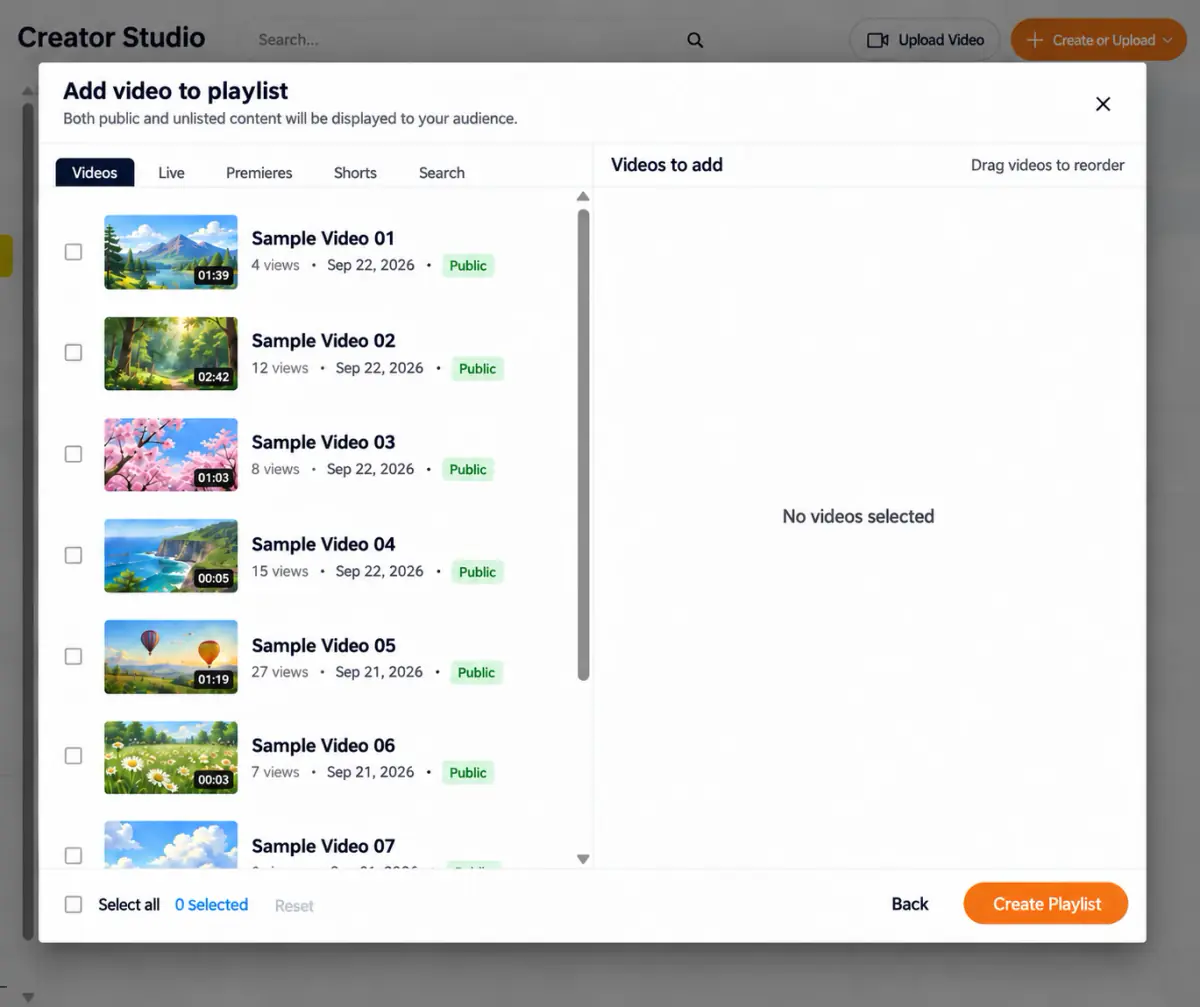Viewport: 1200px width, 1007px height.
Task: Click the Sample Video 02 forest thumbnail
Action: click(171, 353)
